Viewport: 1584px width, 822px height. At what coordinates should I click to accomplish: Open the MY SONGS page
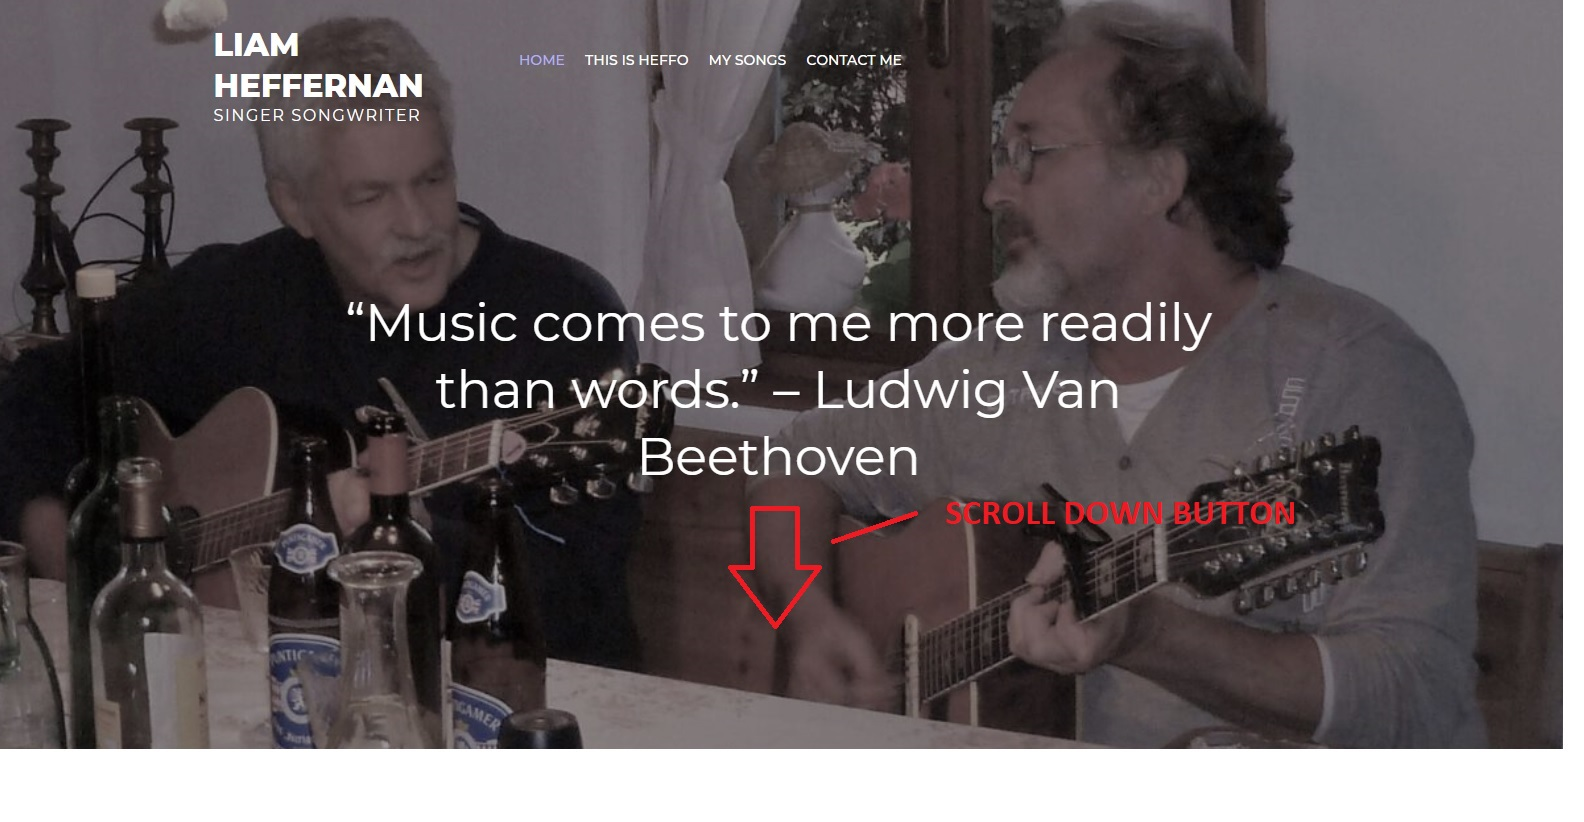point(747,60)
